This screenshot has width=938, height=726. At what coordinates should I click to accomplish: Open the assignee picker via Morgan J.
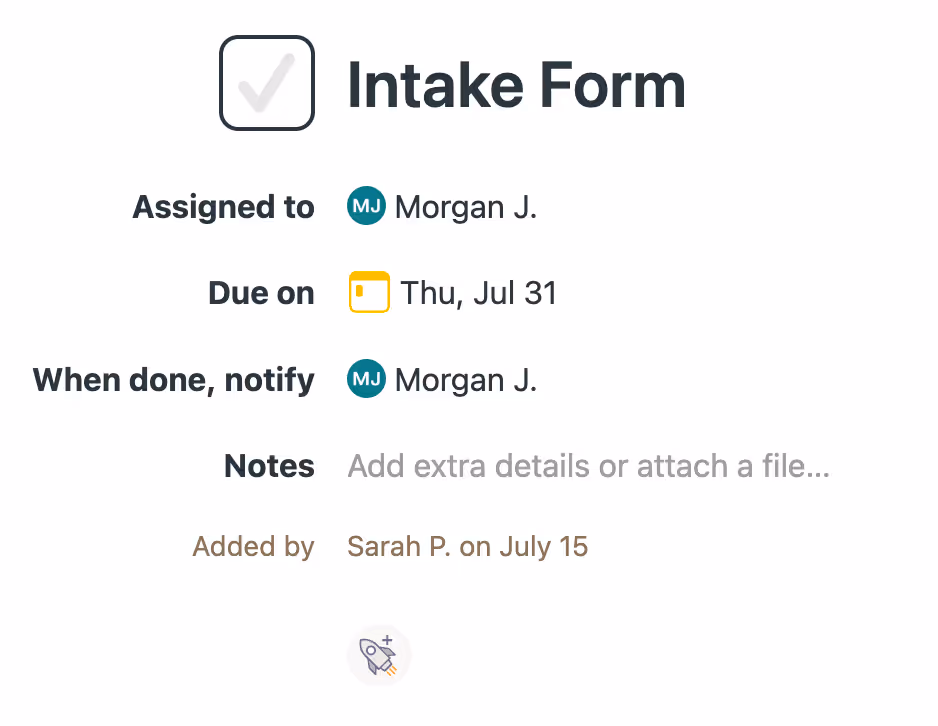pyautogui.click(x=466, y=206)
